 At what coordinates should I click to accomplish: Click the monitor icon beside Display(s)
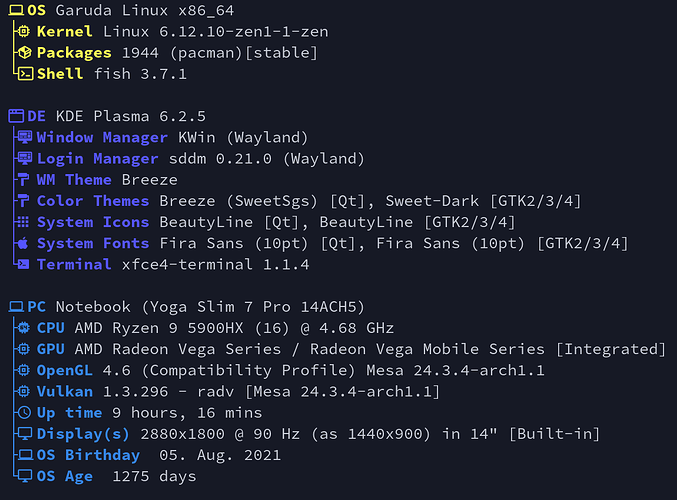point(25,434)
